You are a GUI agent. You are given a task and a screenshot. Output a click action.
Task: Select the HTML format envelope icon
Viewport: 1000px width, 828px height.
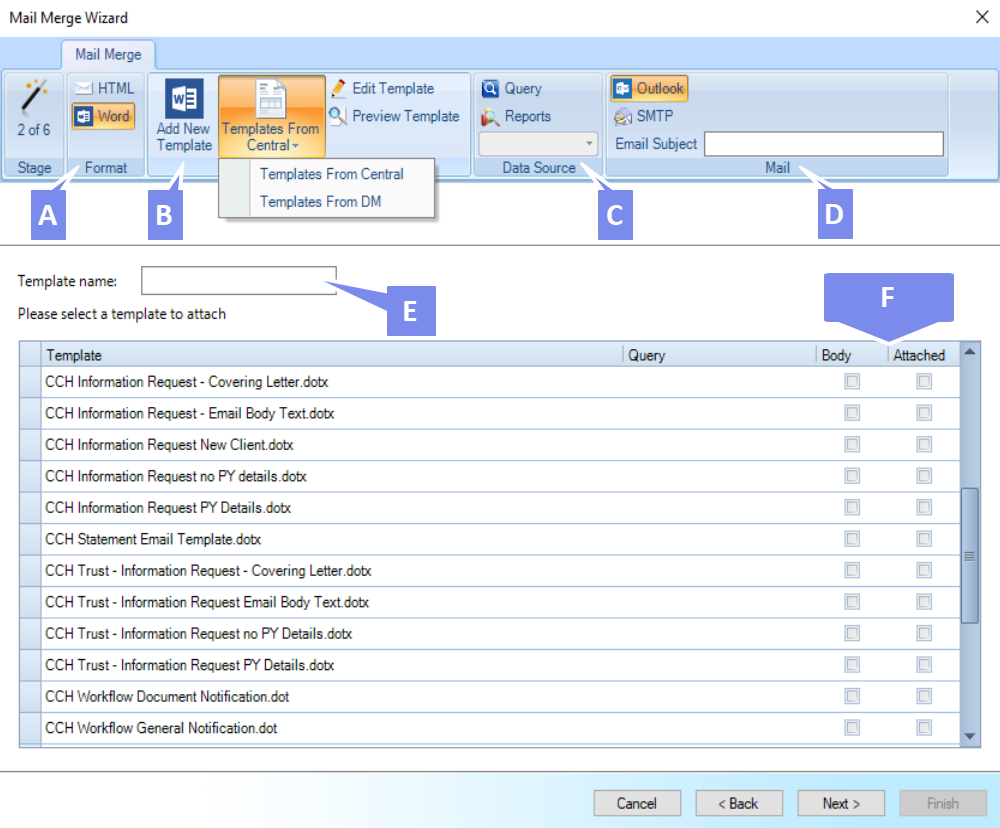pos(84,88)
